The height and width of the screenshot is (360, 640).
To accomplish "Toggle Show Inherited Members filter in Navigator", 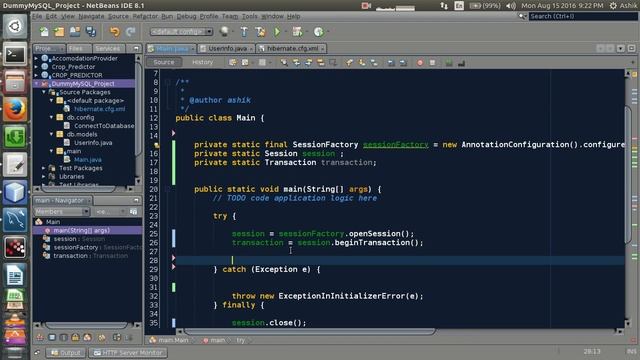I will (40, 338).
